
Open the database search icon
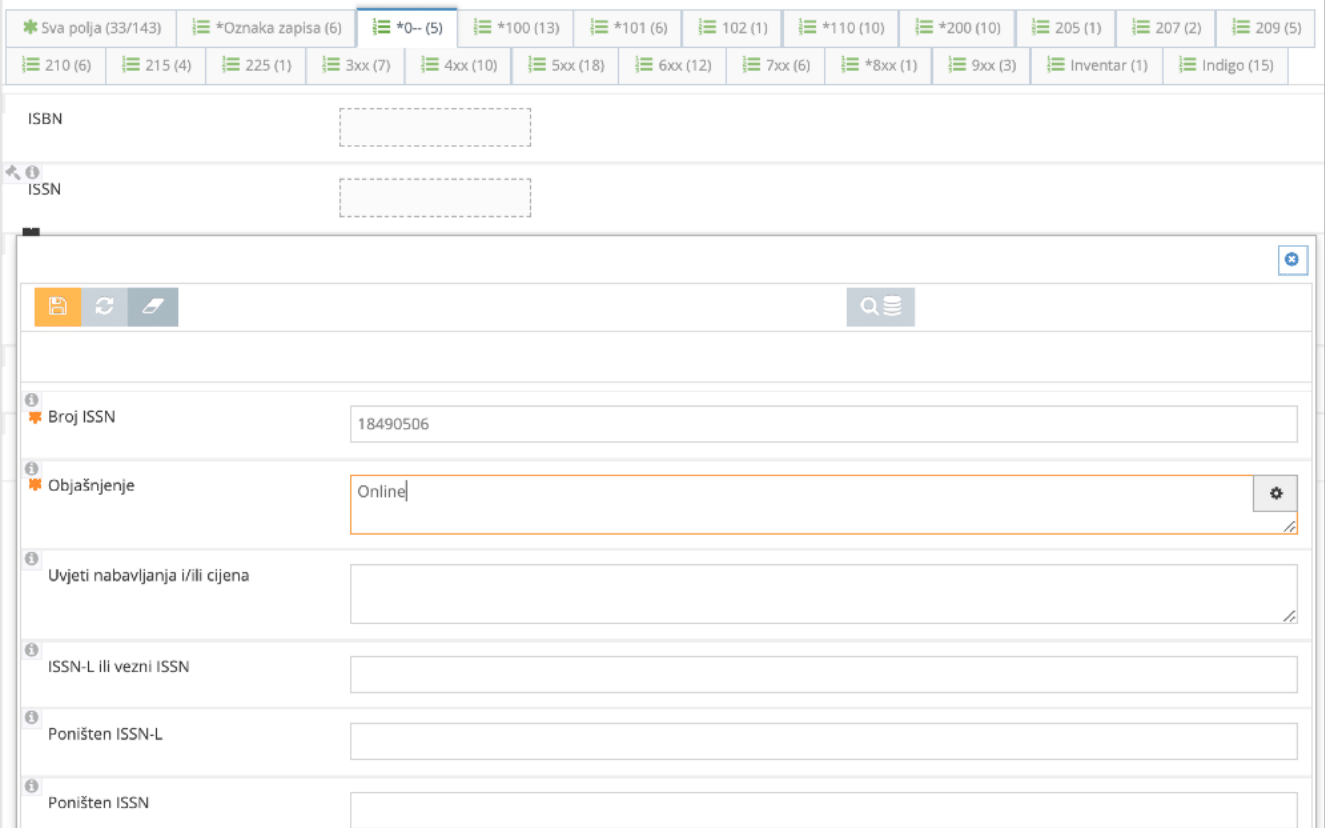pos(880,307)
